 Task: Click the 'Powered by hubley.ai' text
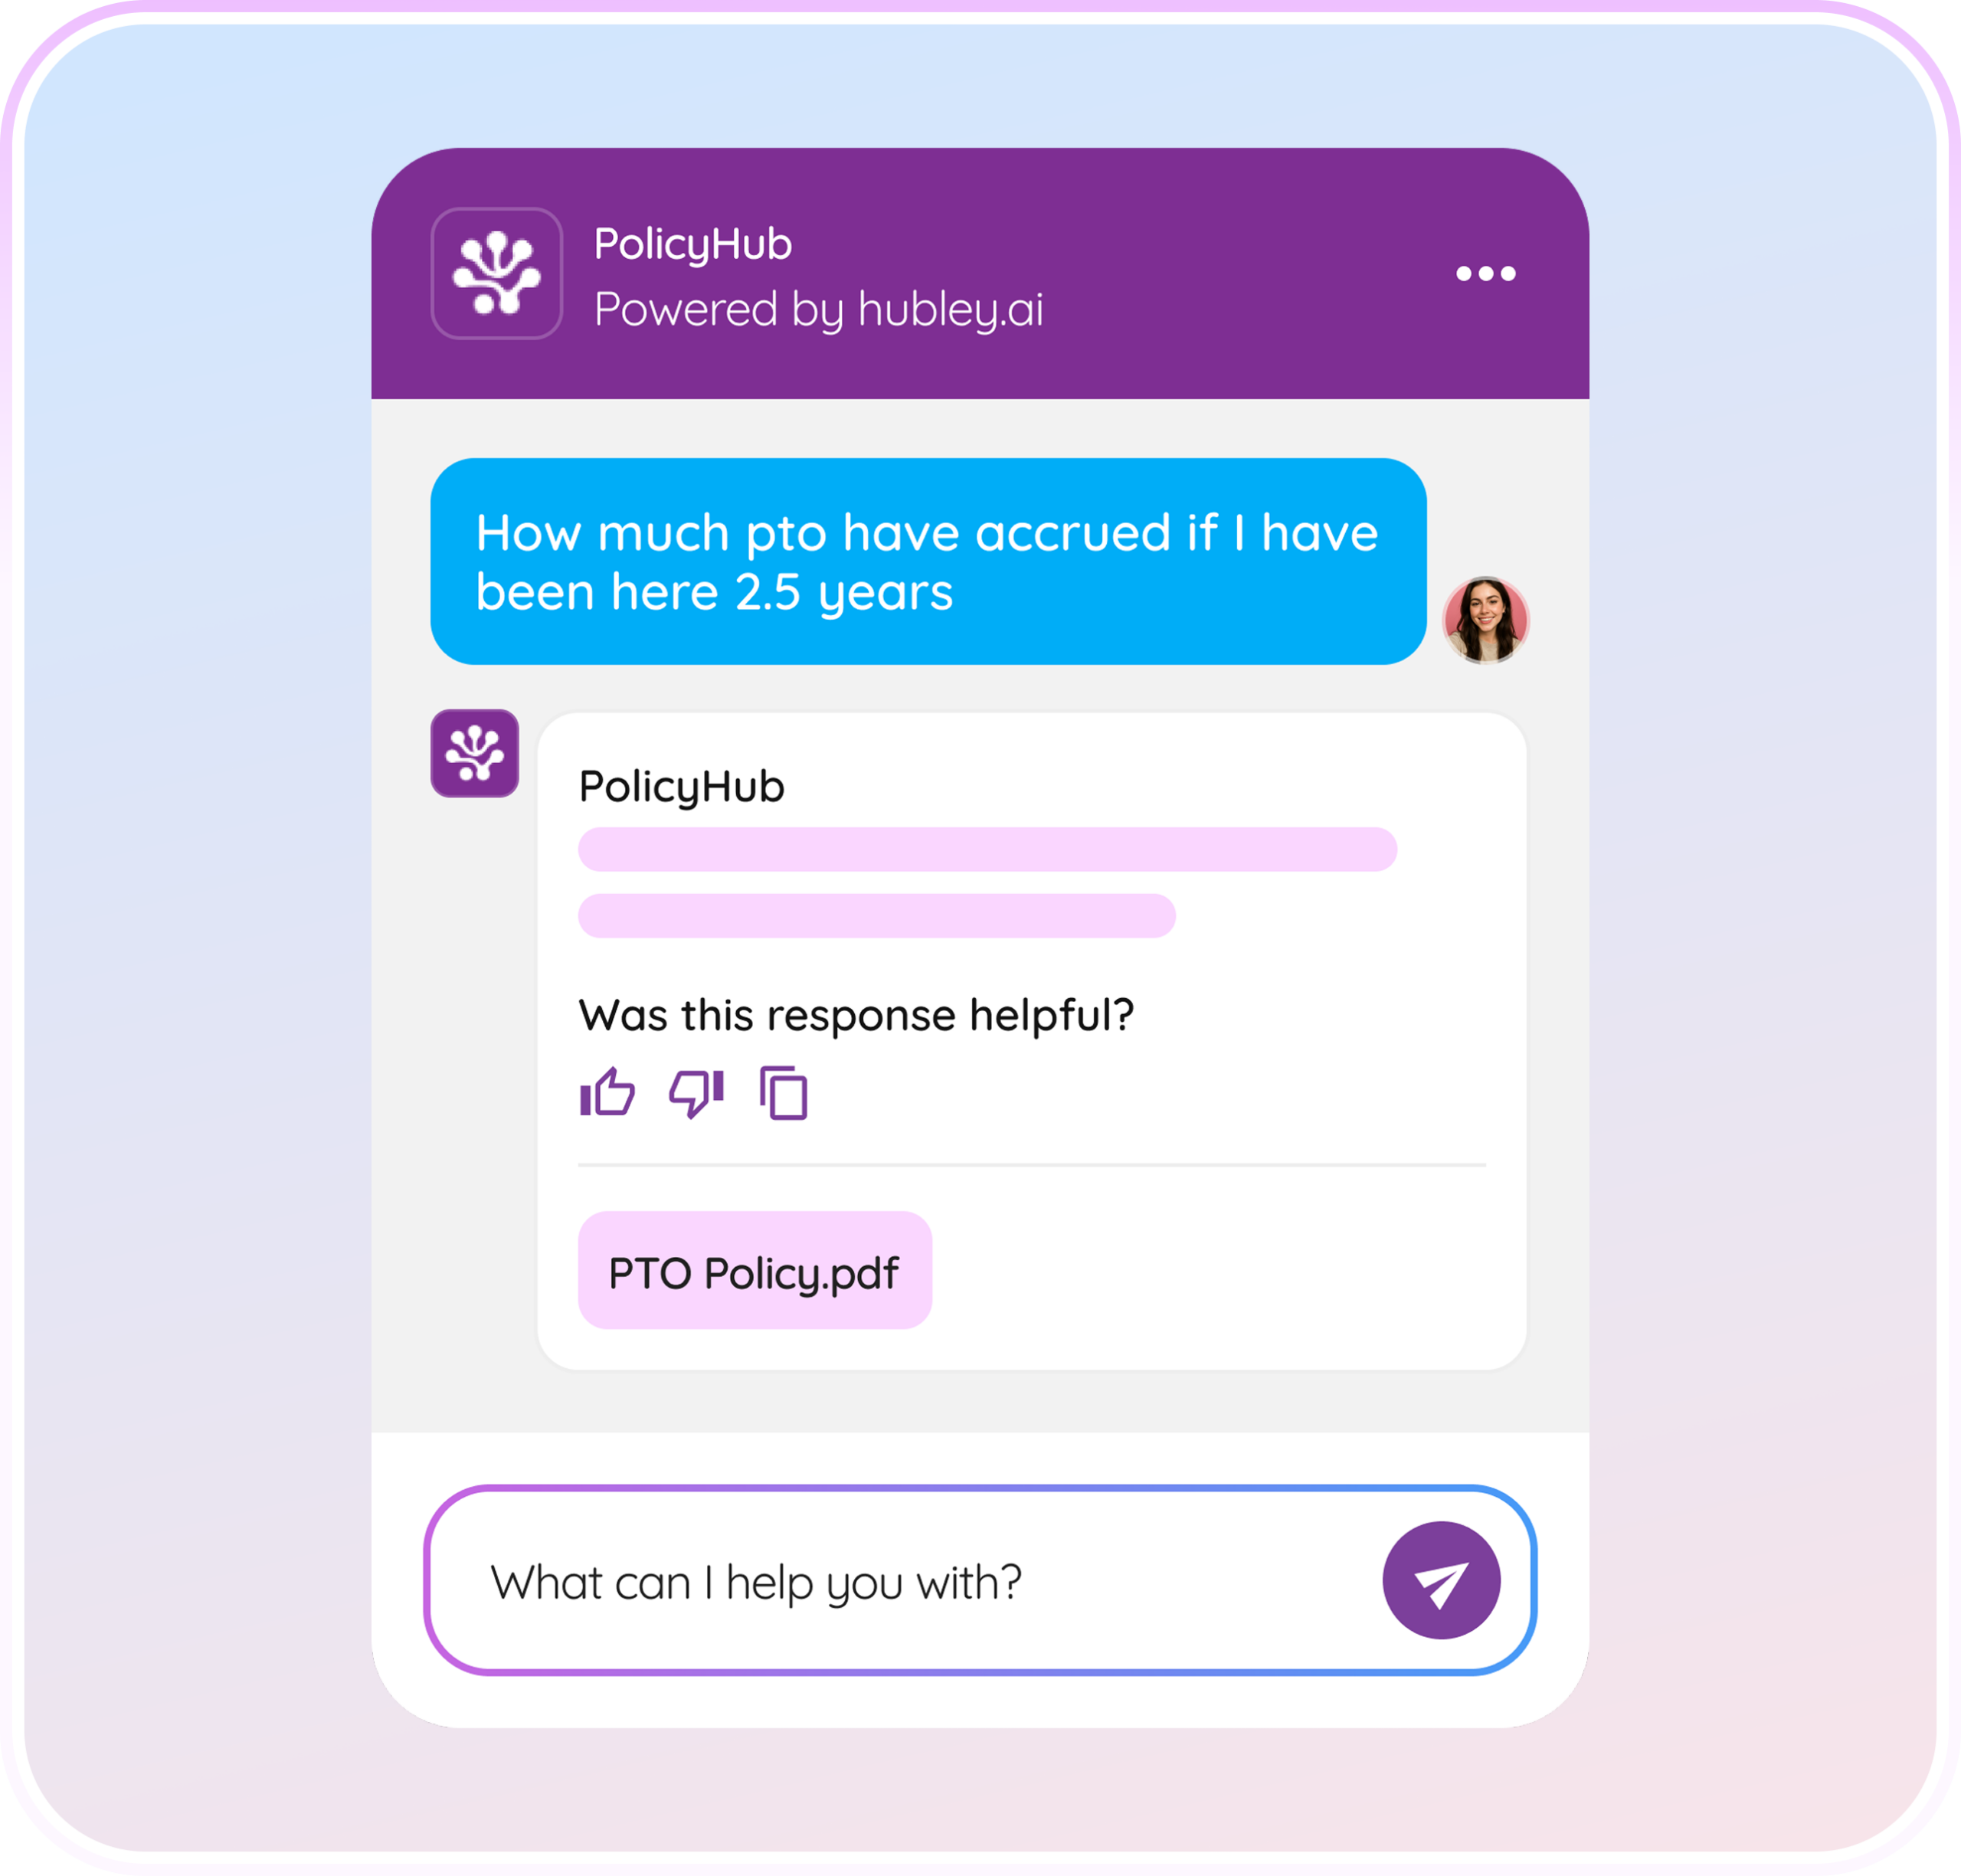818,309
